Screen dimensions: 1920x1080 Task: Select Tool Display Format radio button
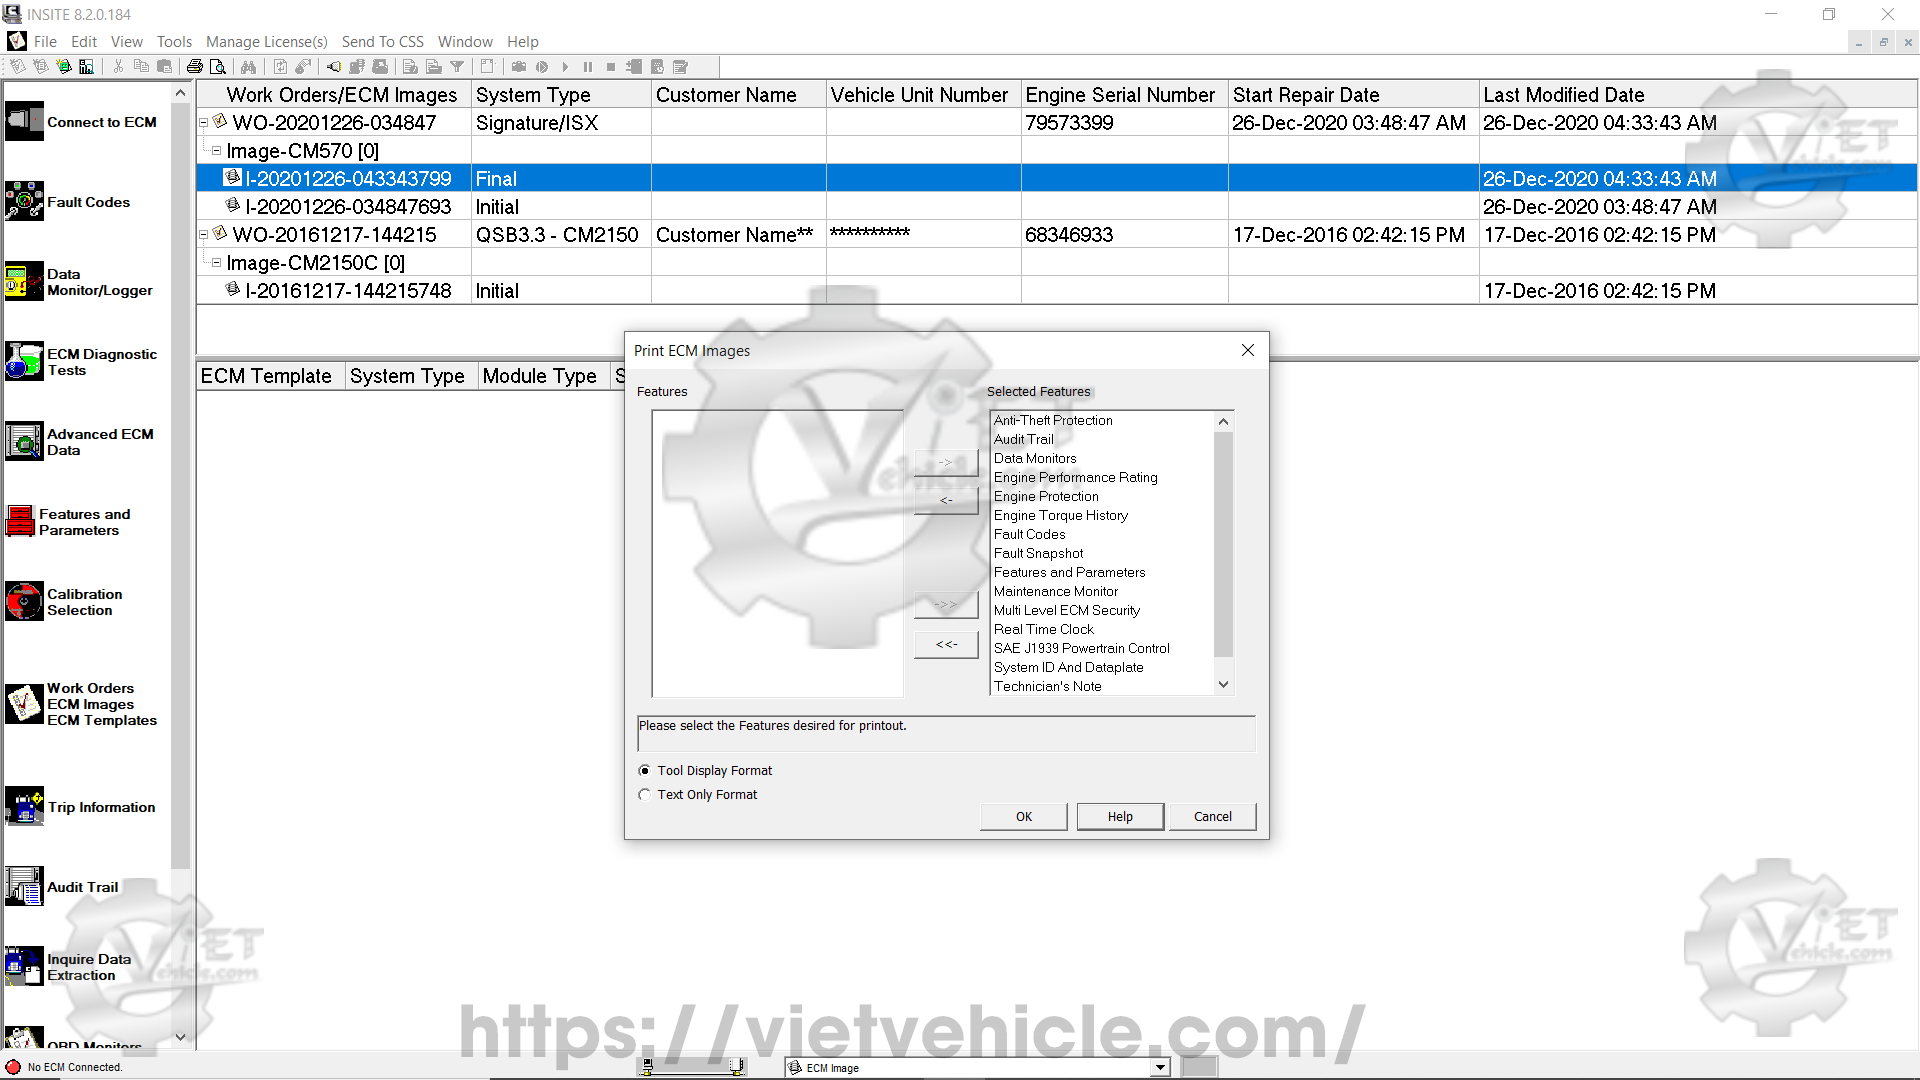[645, 771]
